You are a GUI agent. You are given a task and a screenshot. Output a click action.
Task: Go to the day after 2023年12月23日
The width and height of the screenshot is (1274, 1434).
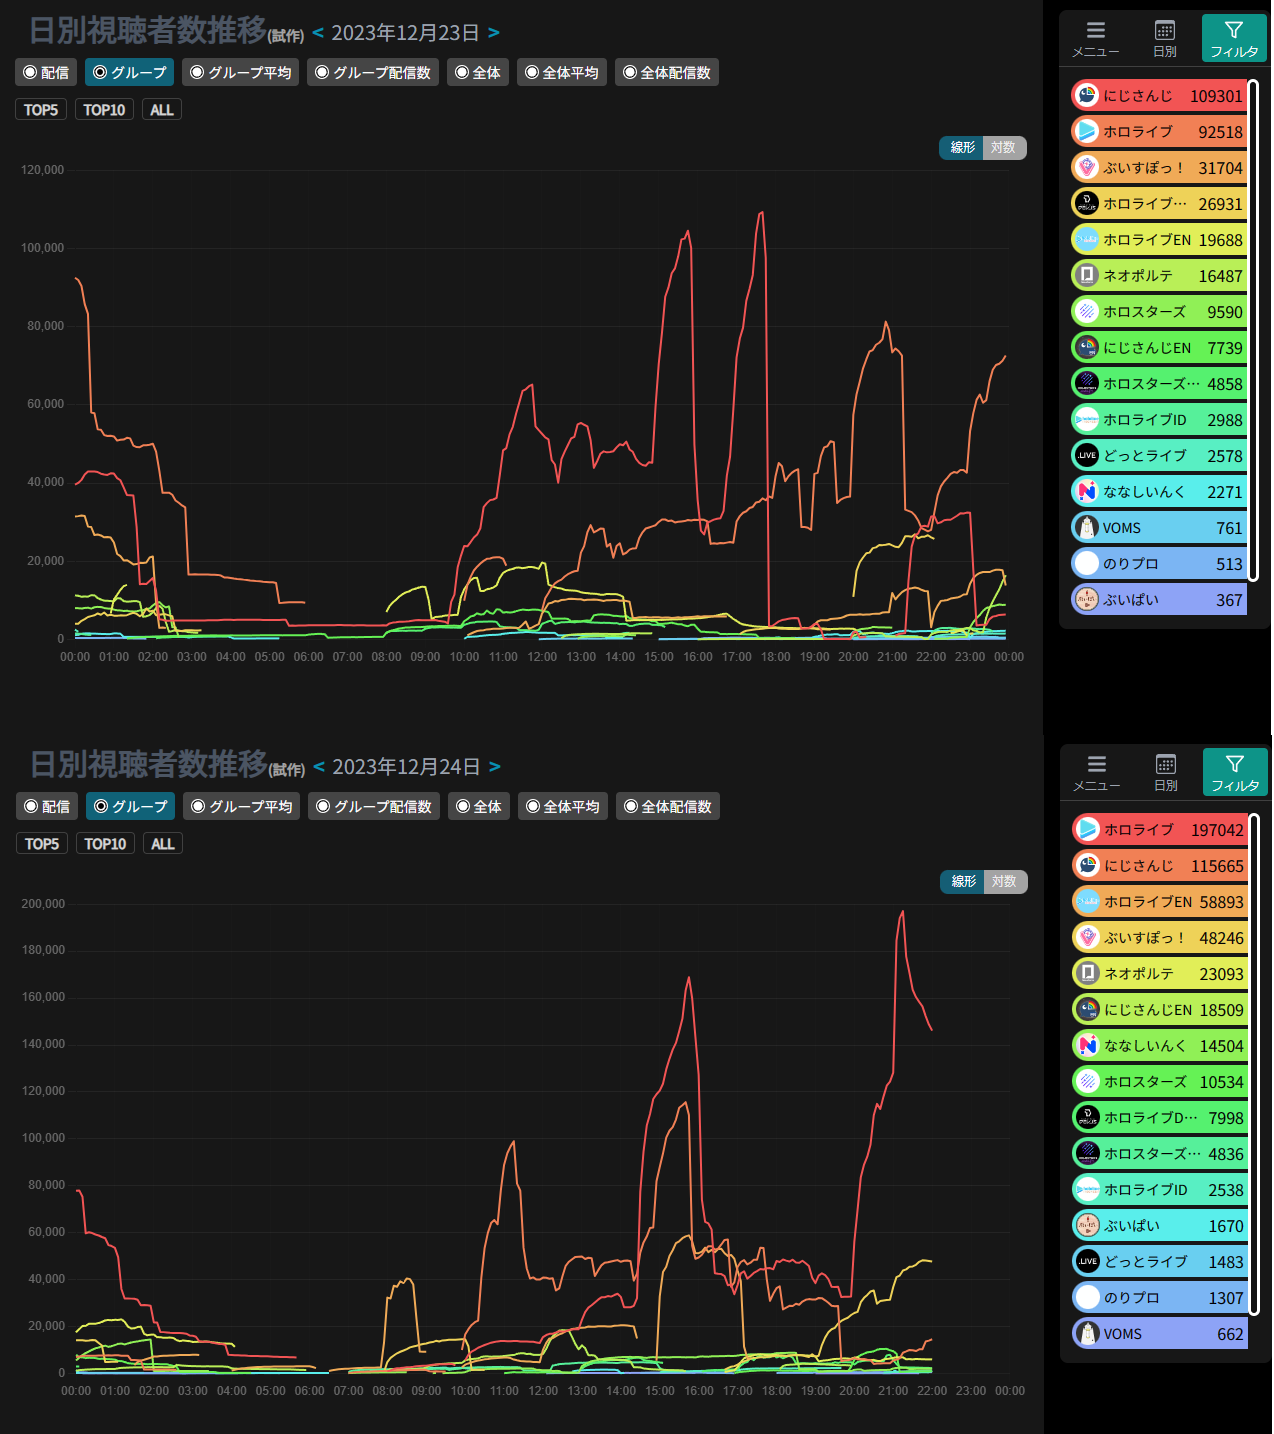click(494, 32)
